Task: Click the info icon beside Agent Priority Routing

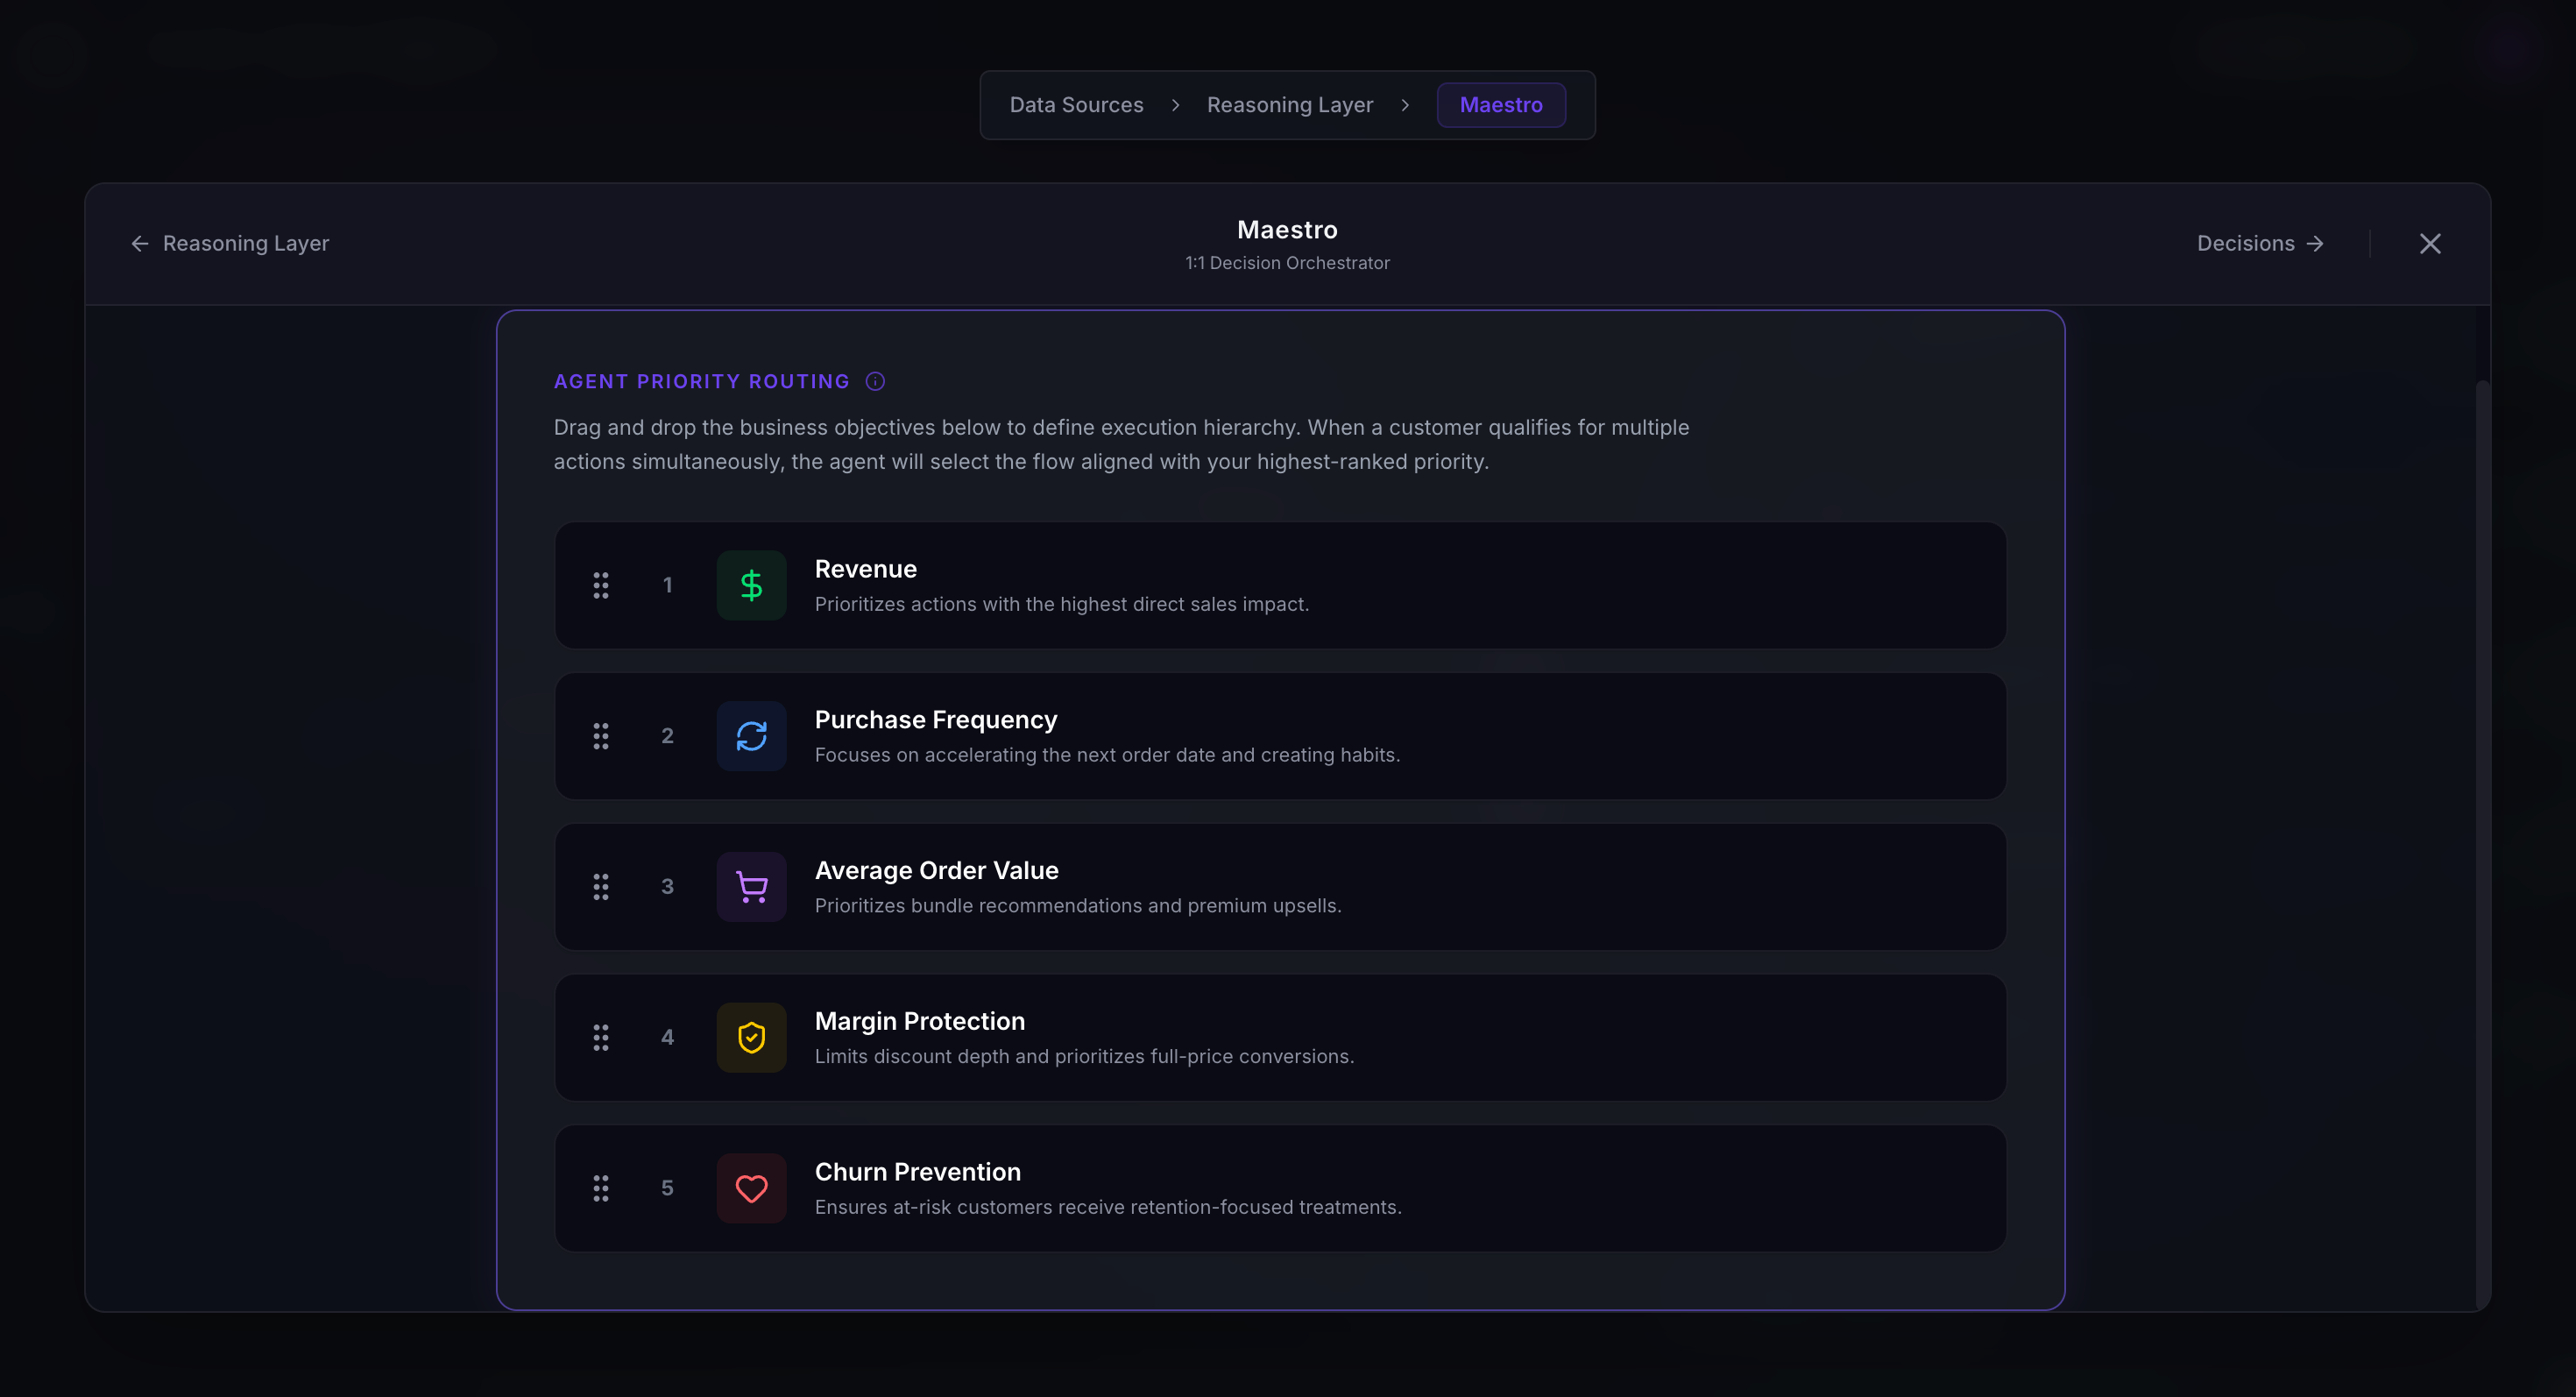Action: pyautogui.click(x=875, y=381)
